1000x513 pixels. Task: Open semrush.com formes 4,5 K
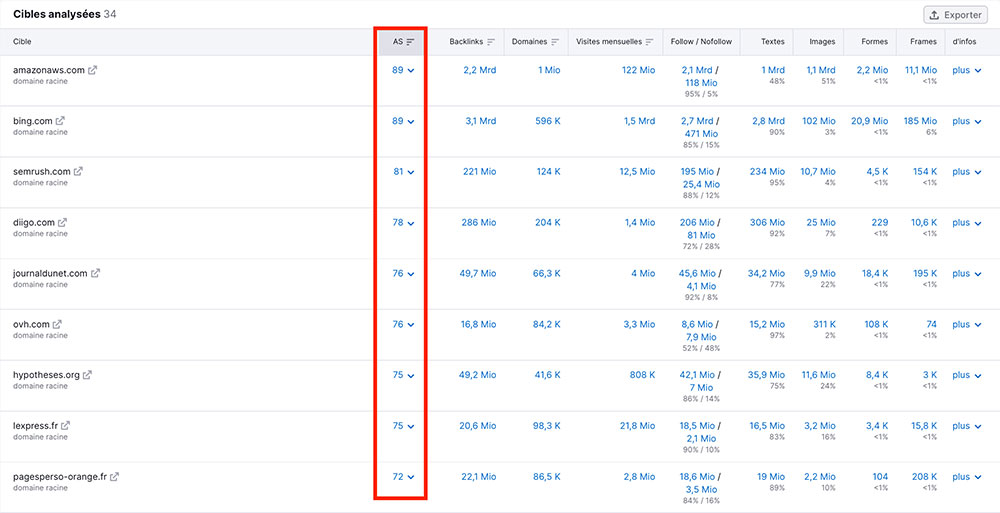tap(876, 172)
